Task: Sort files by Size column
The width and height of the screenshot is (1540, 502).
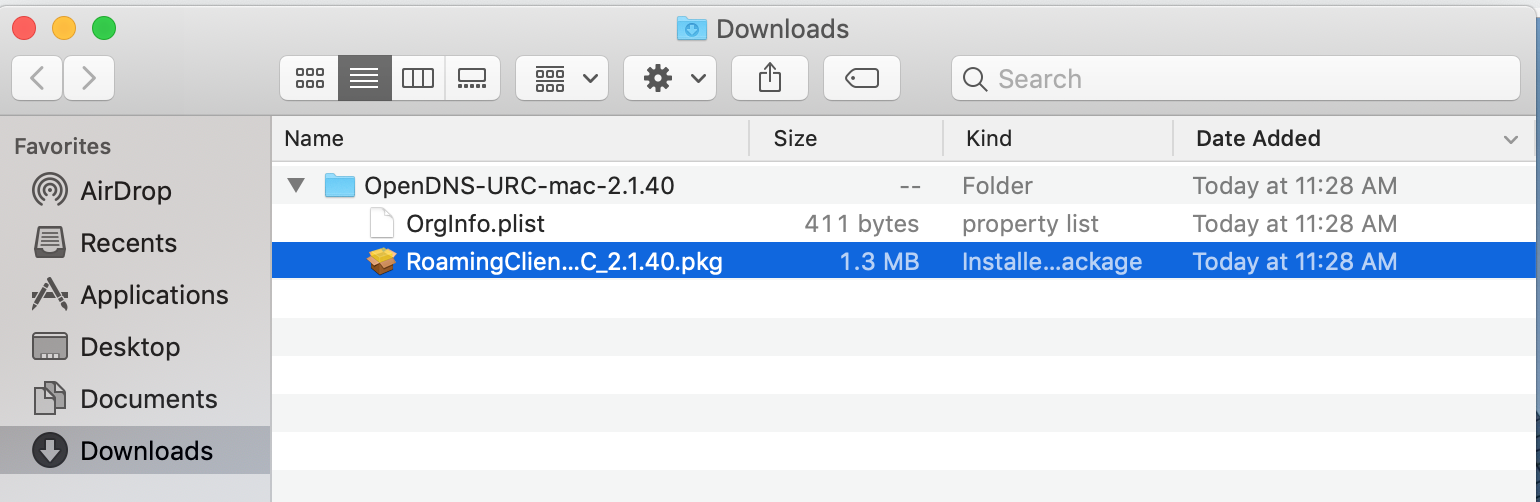Action: [x=795, y=139]
